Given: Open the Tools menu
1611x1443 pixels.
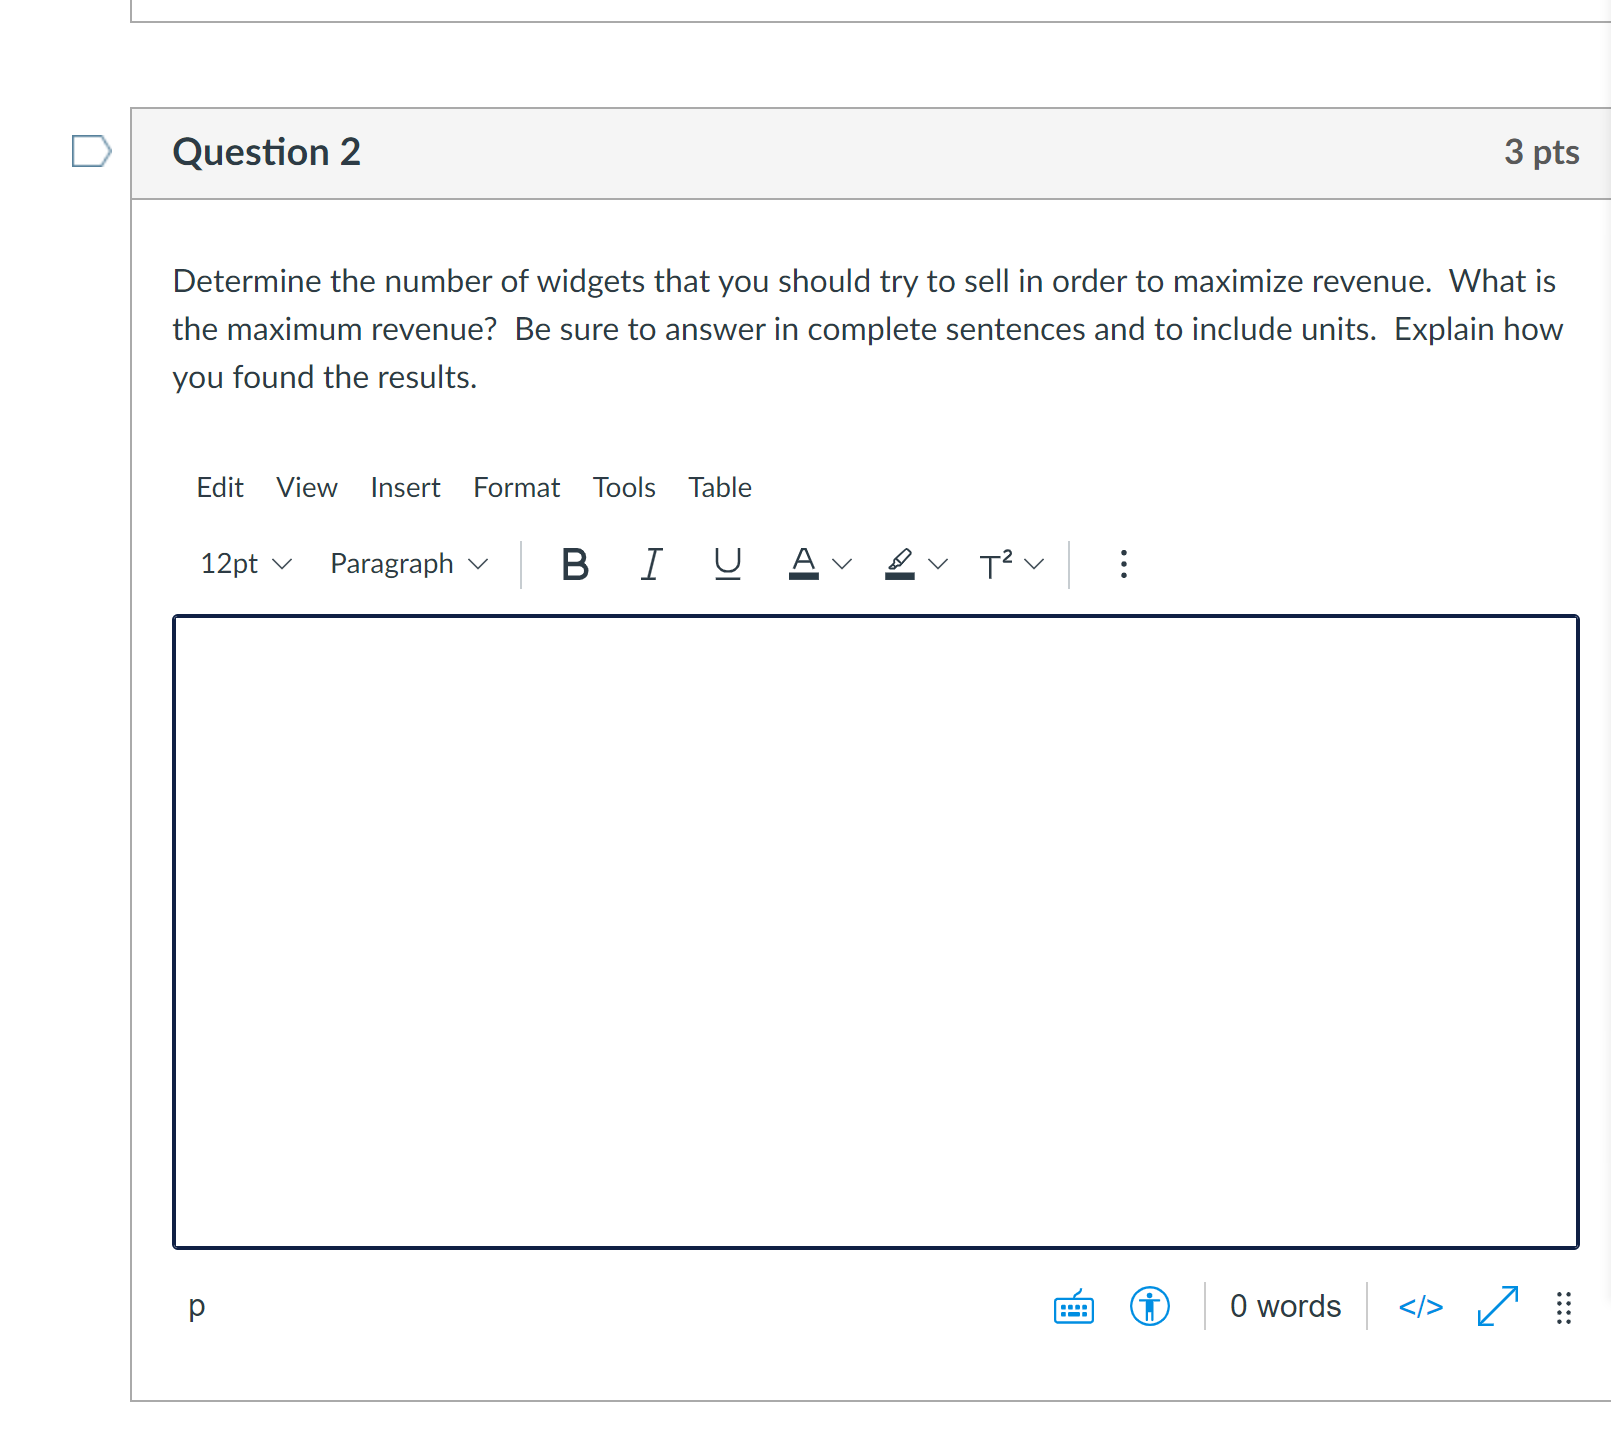Looking at the screenshot, I should click(x=623, y=487).
